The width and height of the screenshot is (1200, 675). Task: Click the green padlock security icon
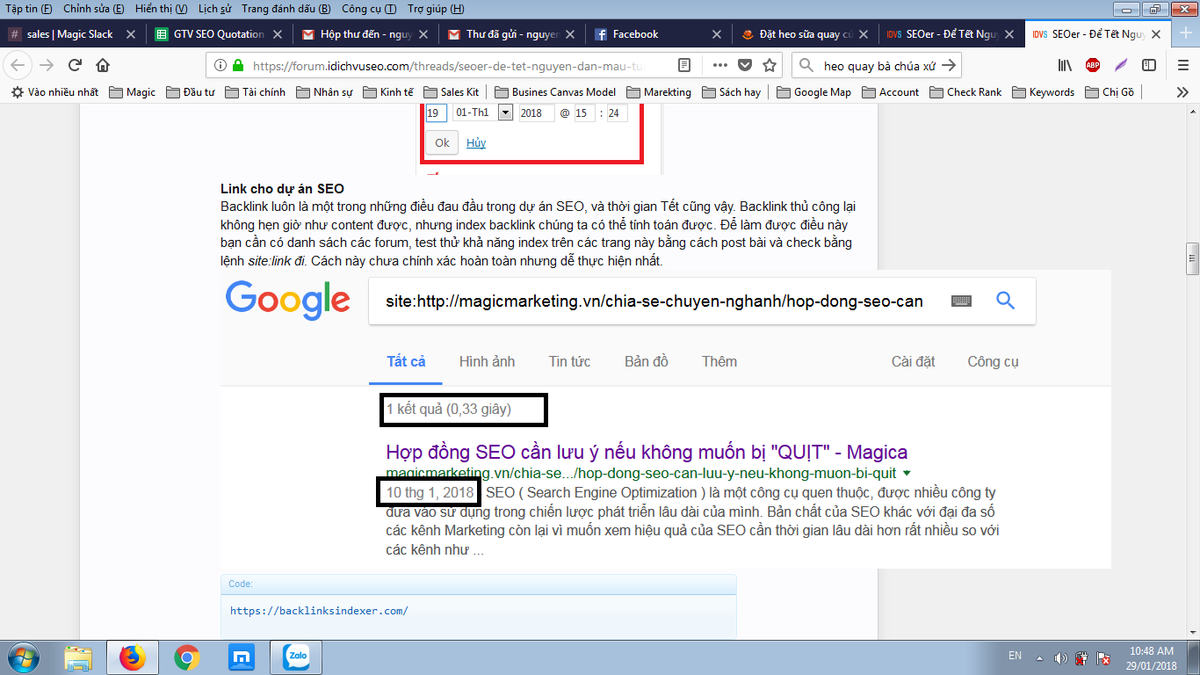click(238, 66)
